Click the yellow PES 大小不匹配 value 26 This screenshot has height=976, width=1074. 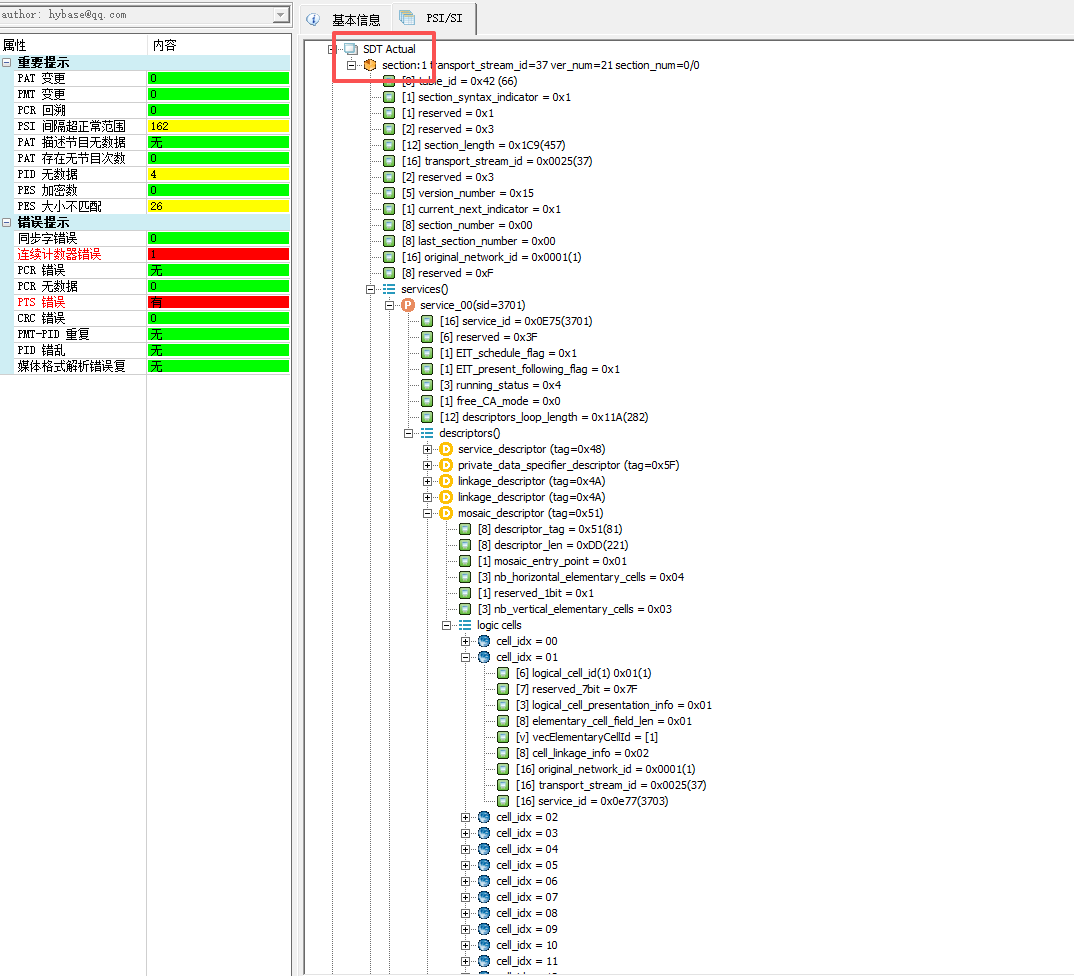click(218, 206)
